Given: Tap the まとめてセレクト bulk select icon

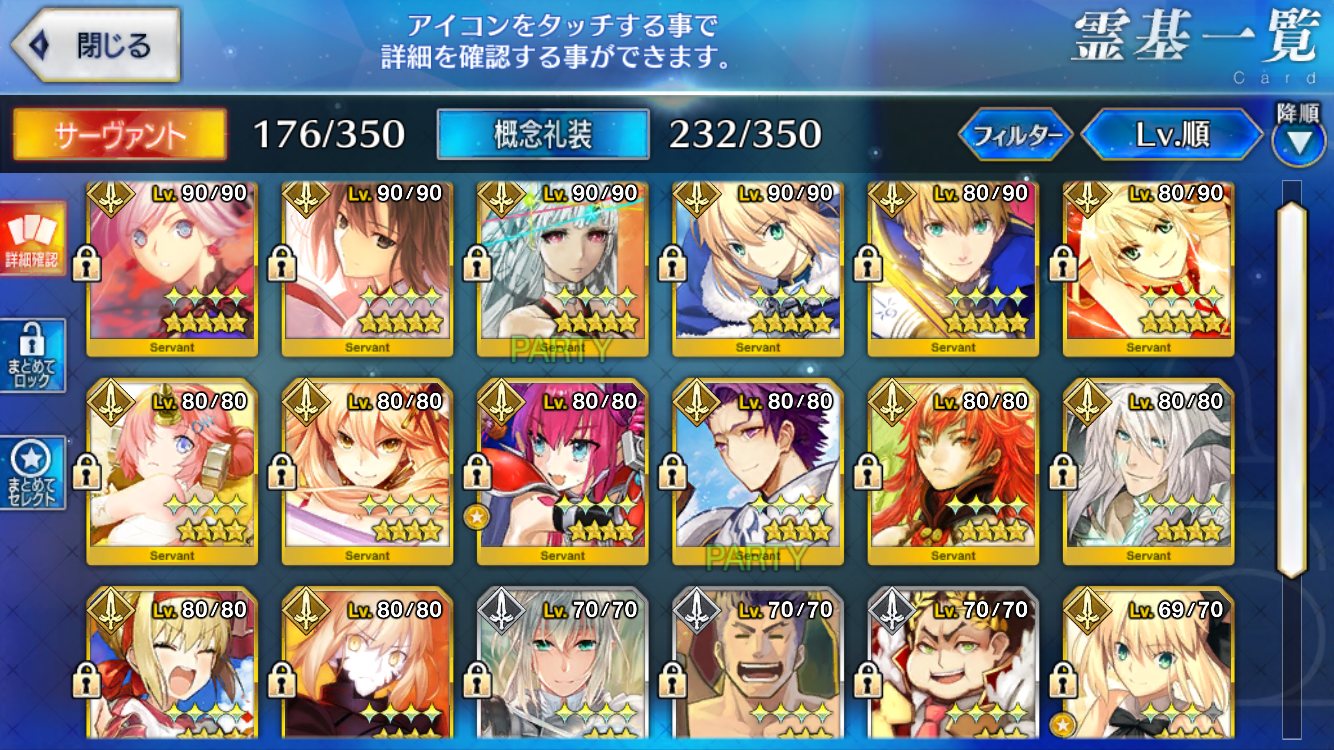Looking at the screenshot, I should (33, 472).
